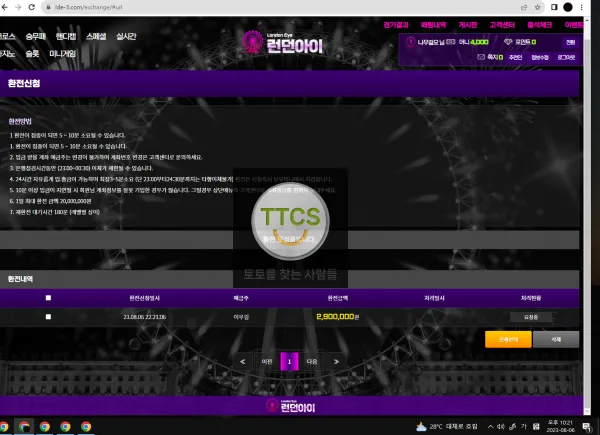Image resolution: width=600 pixels, height=435 pixels.
Task: Expand hidden system tray icons chevron
Action: click(490, 426)
